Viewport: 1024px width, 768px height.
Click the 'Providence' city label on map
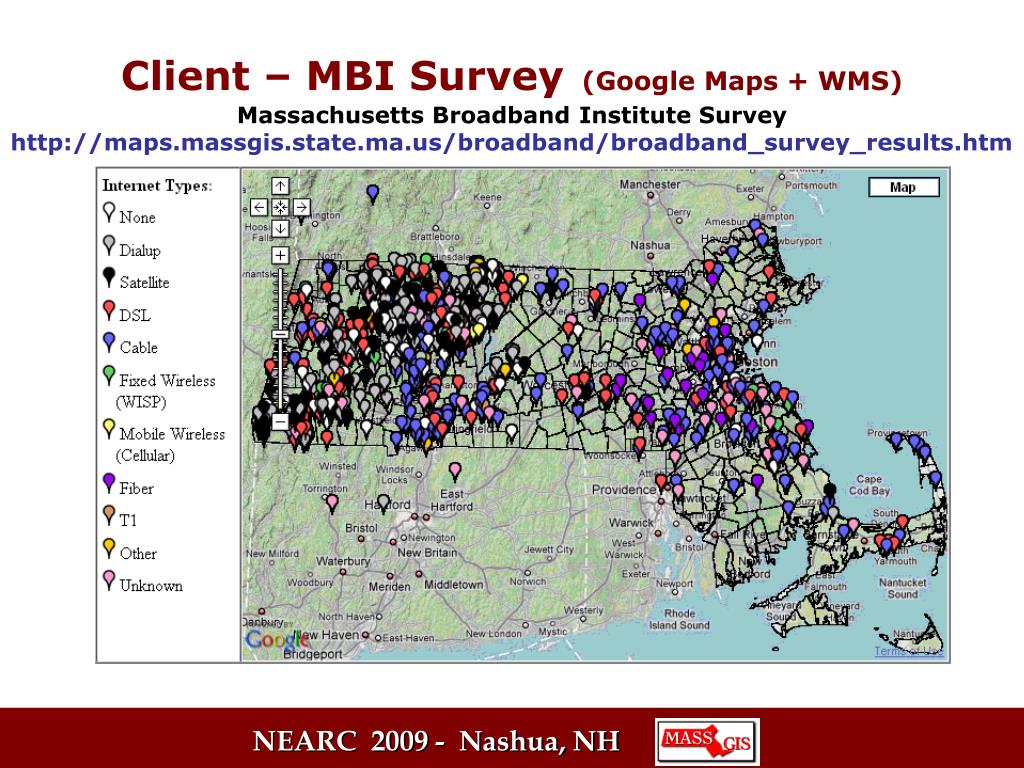624,490
